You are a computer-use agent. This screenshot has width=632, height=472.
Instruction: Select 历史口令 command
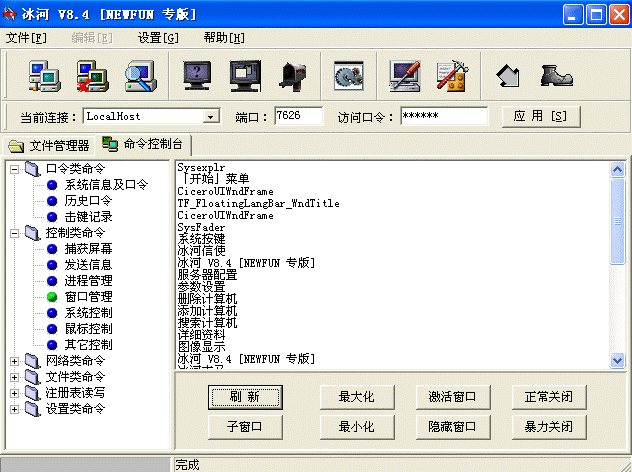(88, 201)
